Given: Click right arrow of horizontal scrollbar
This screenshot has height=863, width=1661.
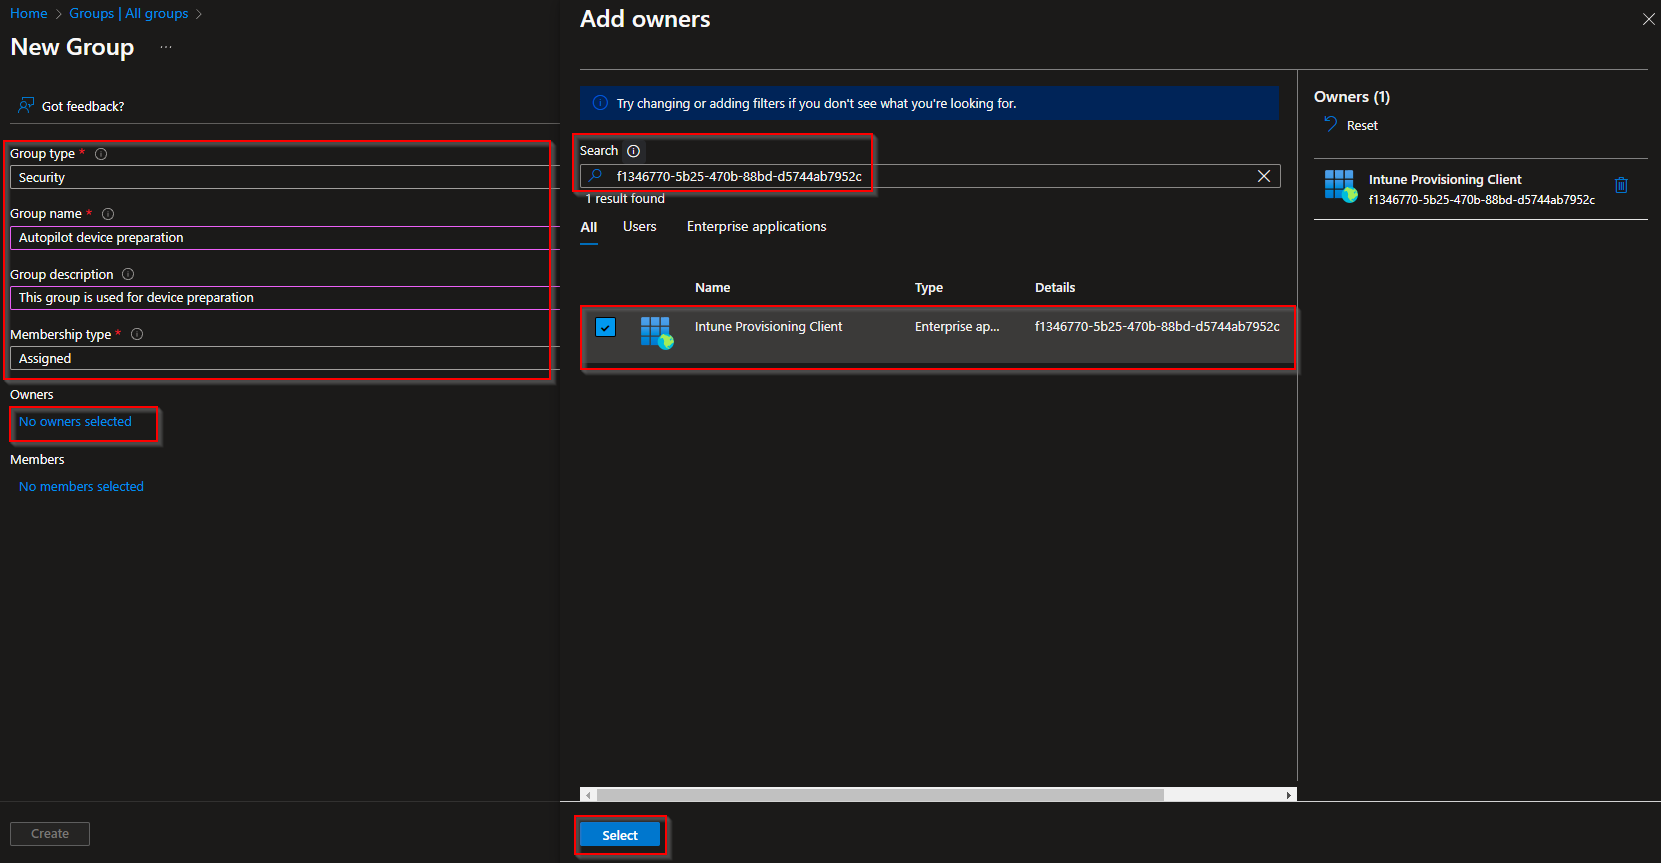Looking at the screenshot, I should 1289,795.
